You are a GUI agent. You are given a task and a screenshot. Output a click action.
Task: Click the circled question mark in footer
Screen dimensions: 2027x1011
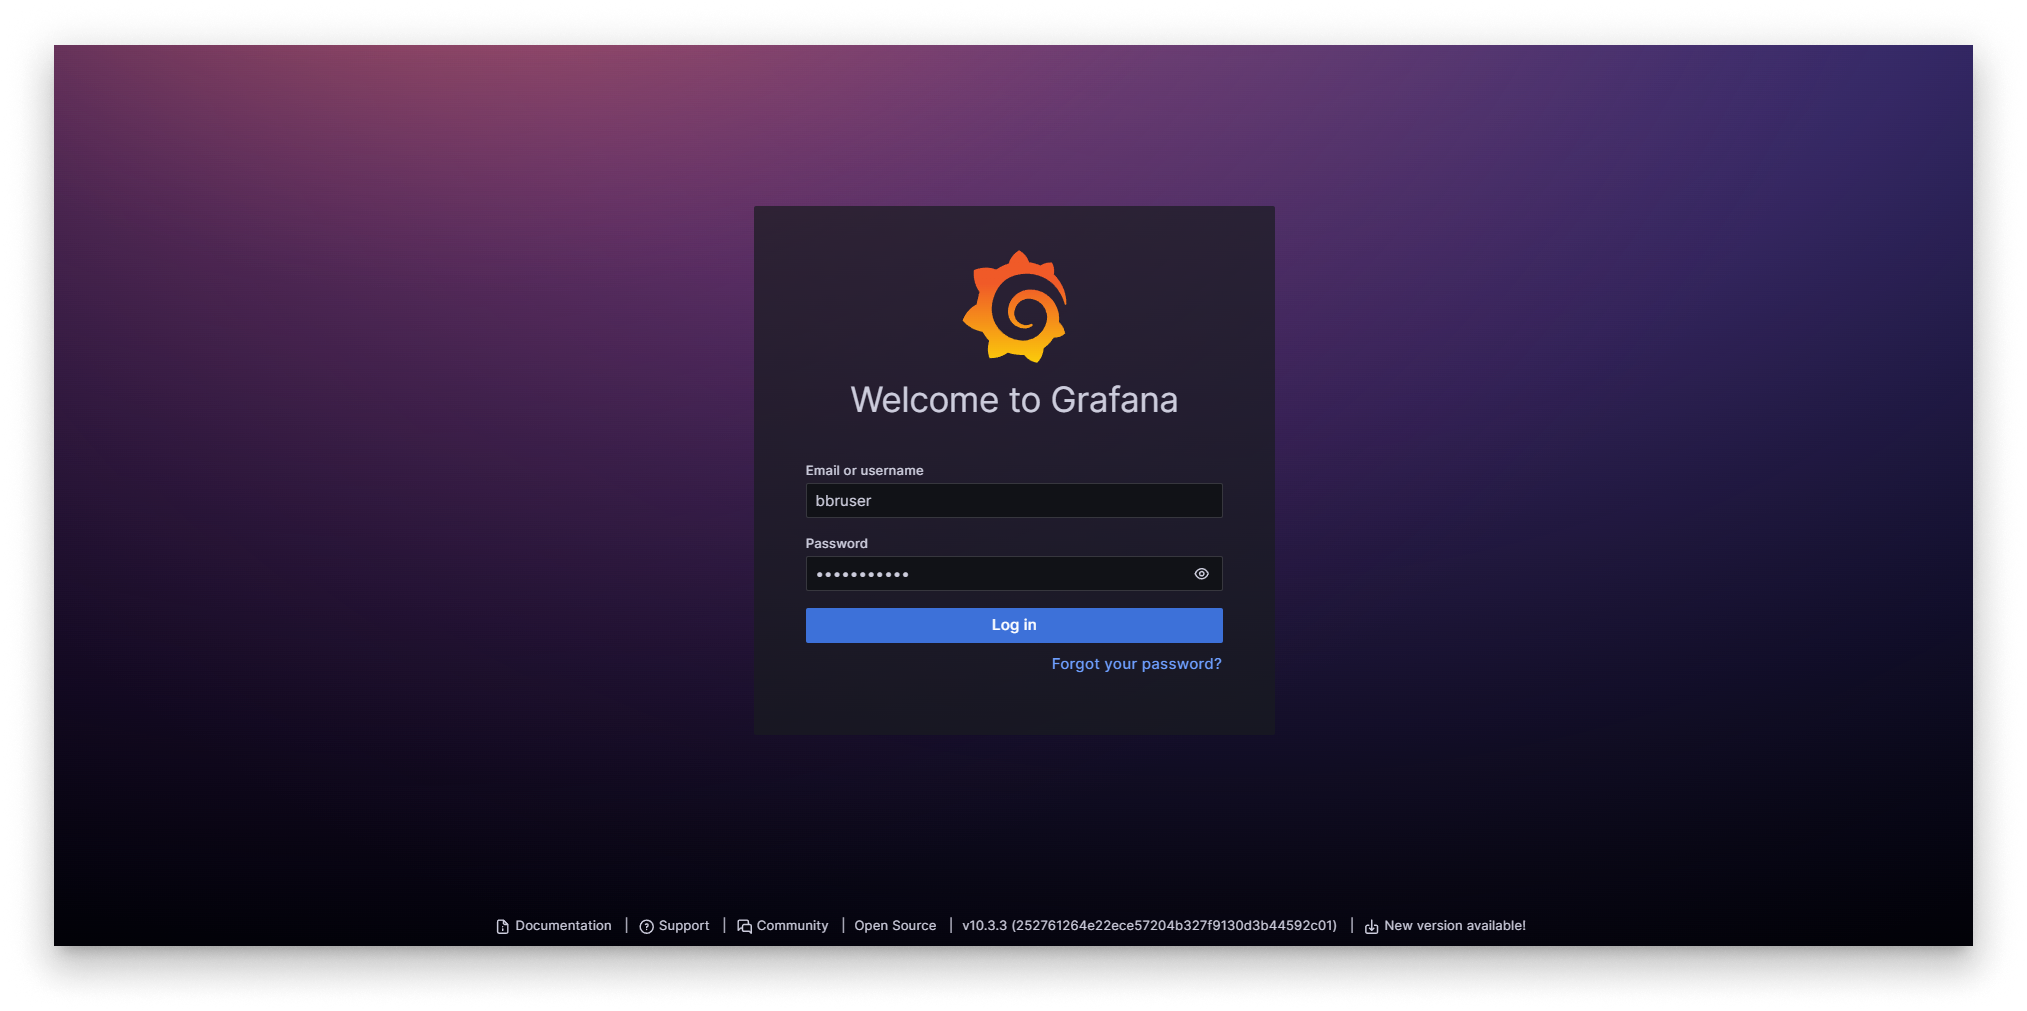tap(646, 926)
